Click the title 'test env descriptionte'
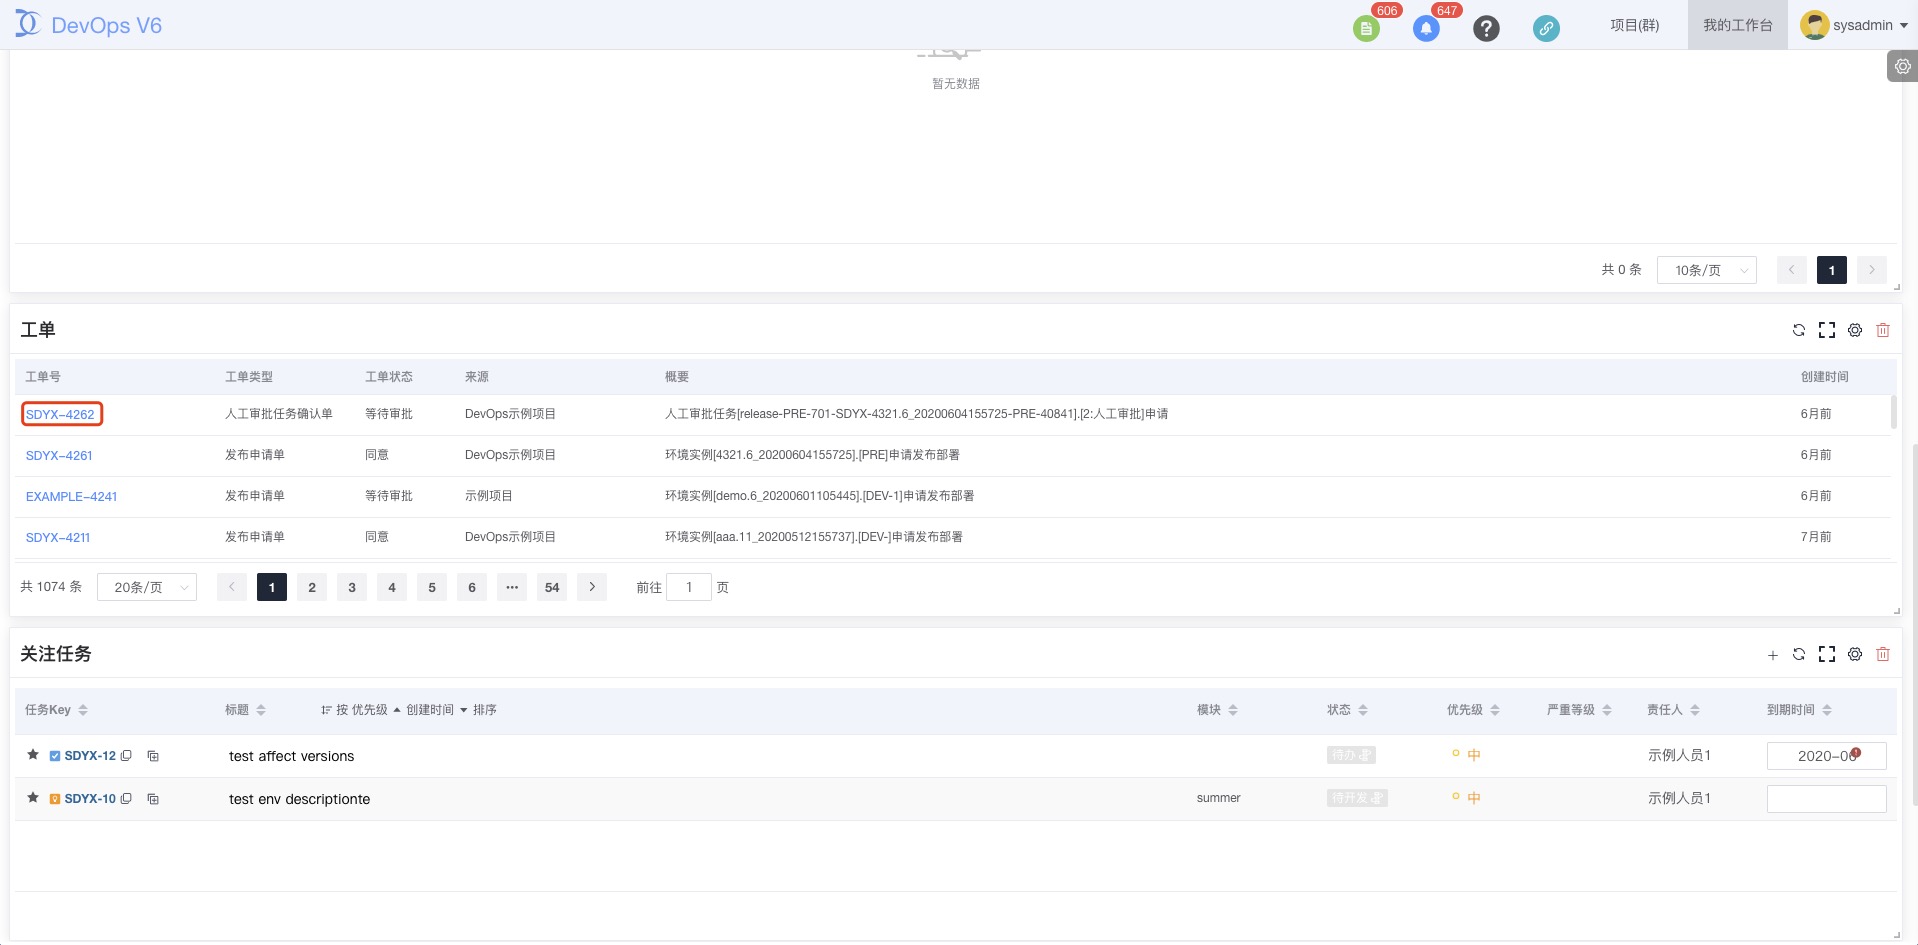 click(x=299, y=799)
